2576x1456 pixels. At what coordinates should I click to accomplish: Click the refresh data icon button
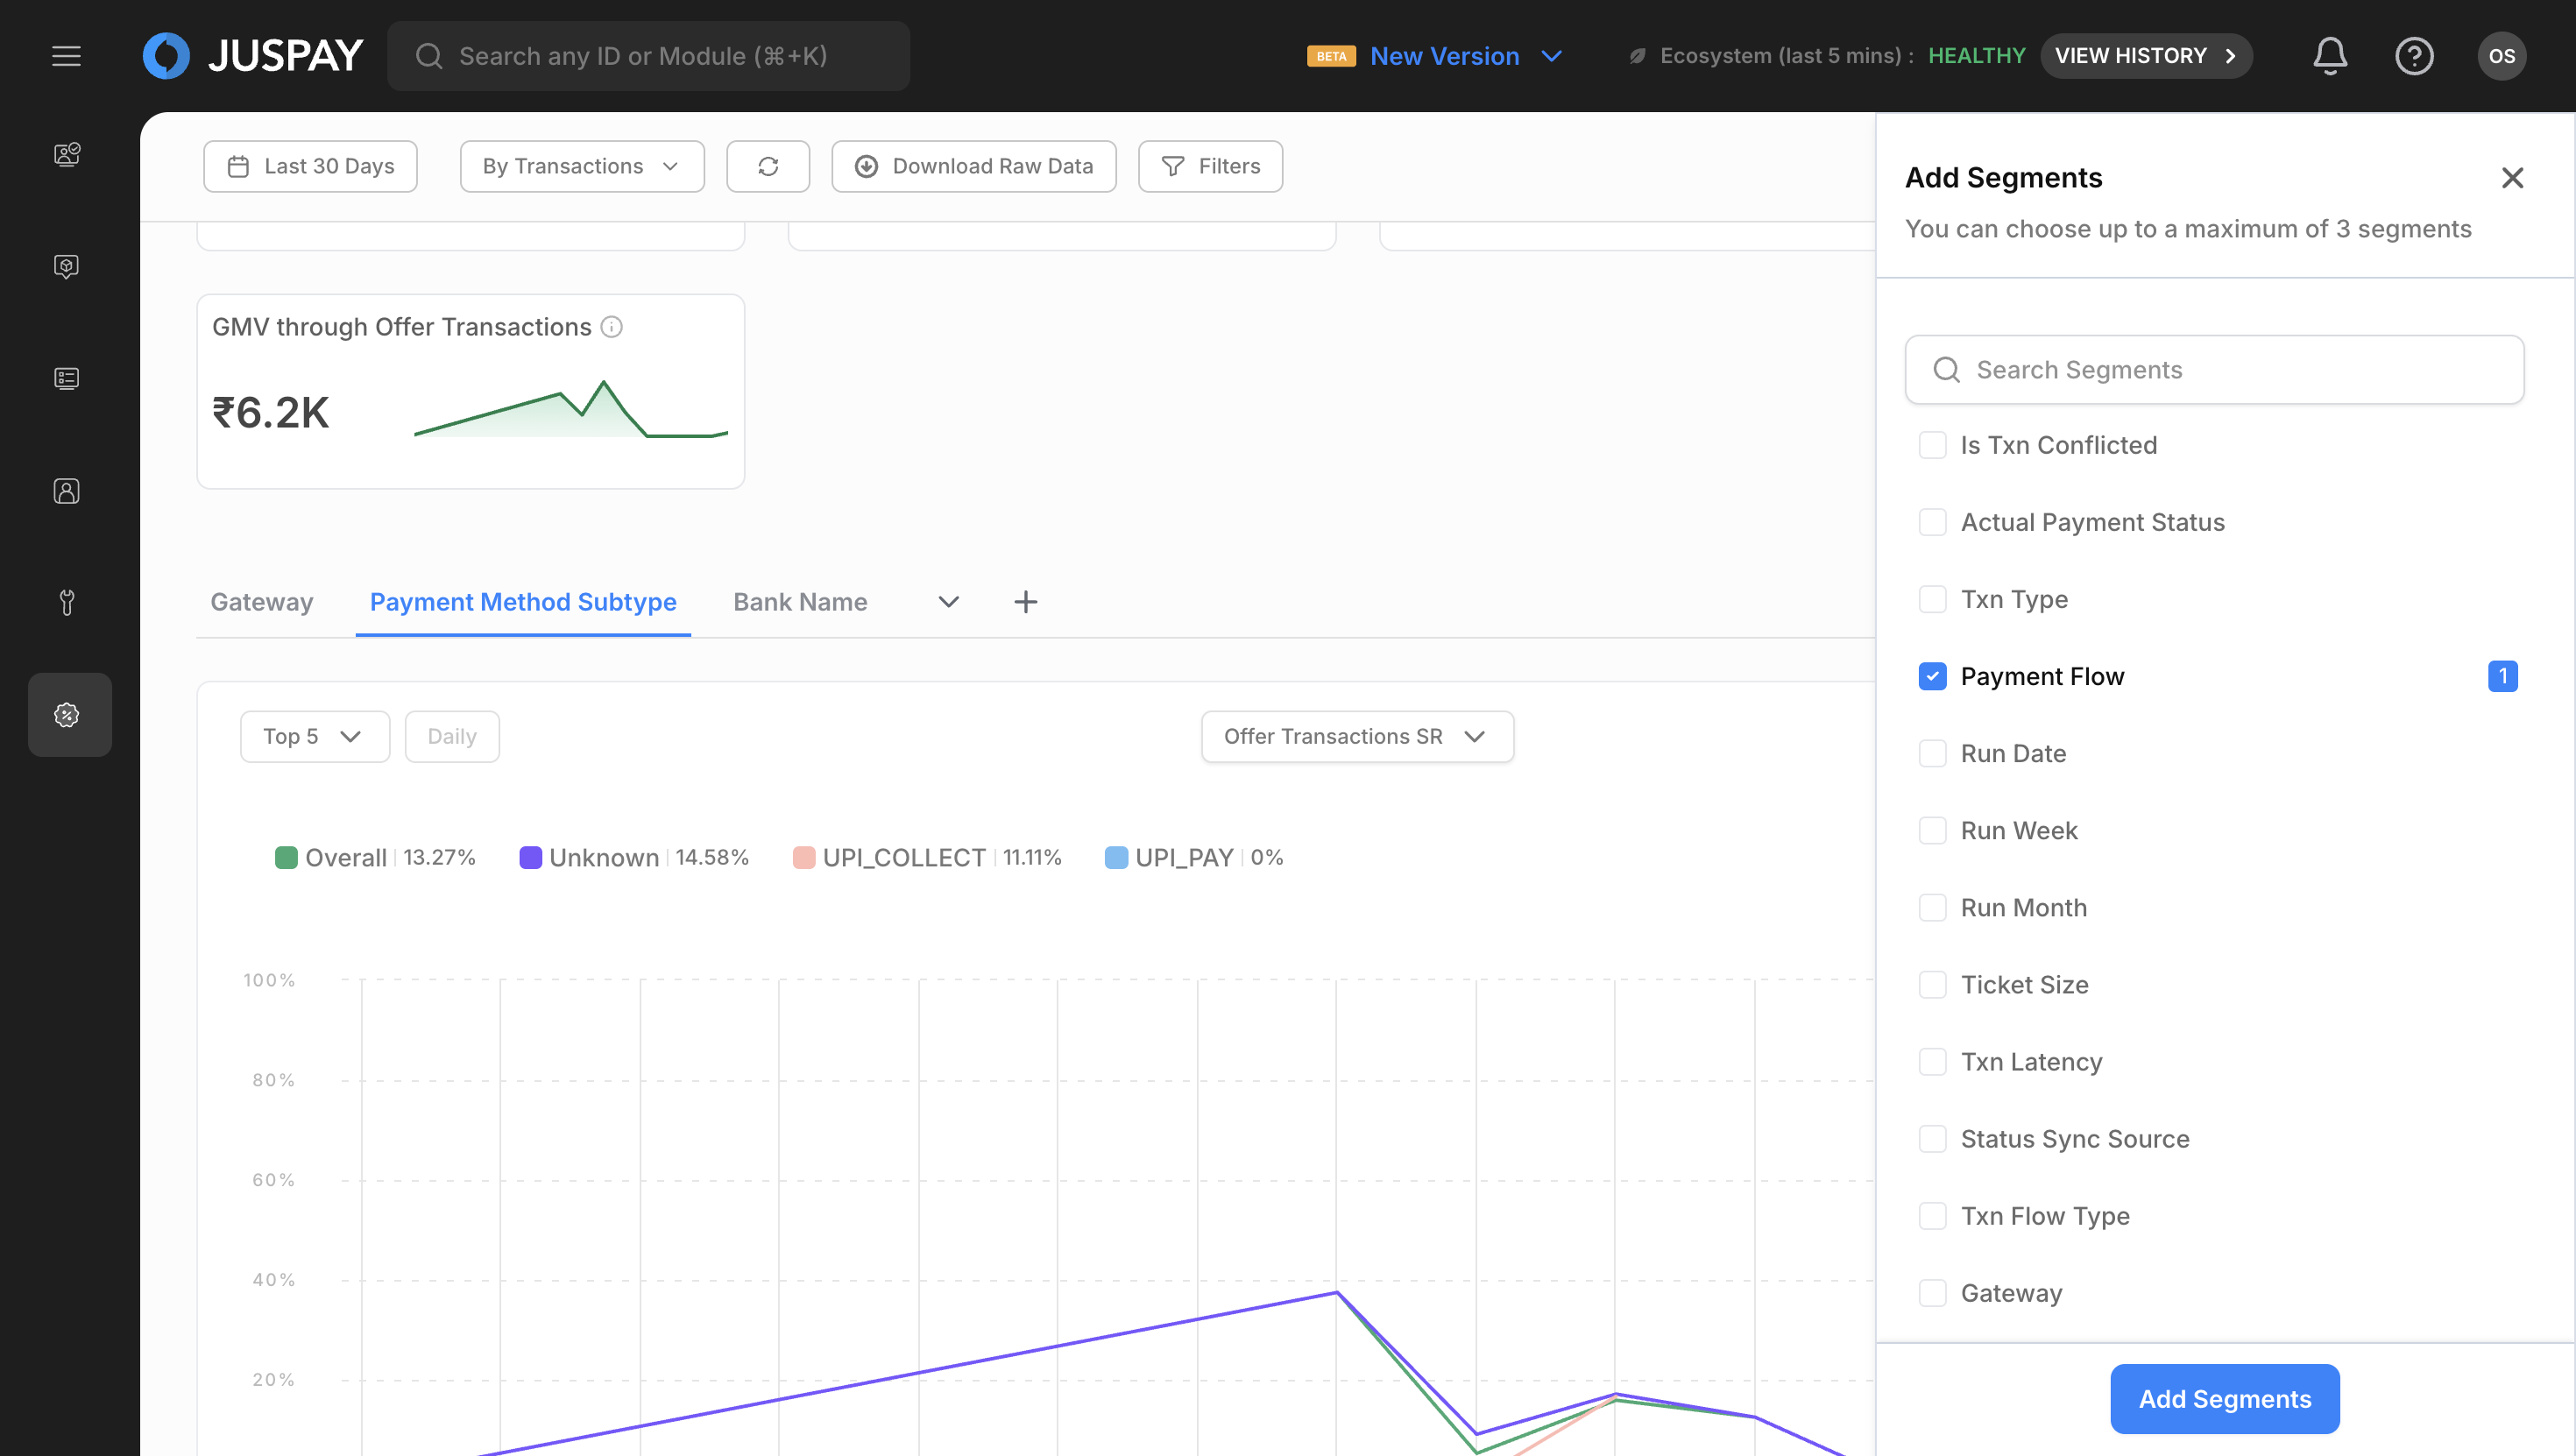point(767,166)
